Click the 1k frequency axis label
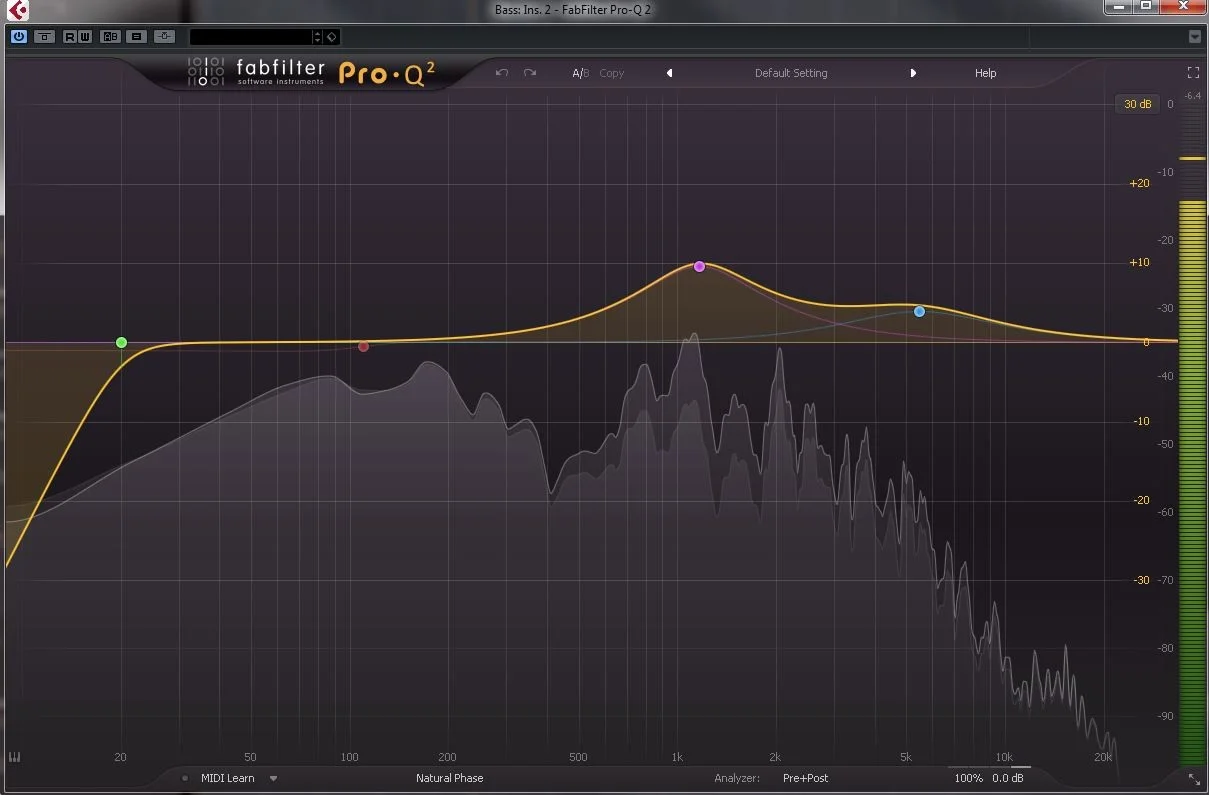This screenshot has width=1209, height=795. pyautogui.click(x=677, y=757)
